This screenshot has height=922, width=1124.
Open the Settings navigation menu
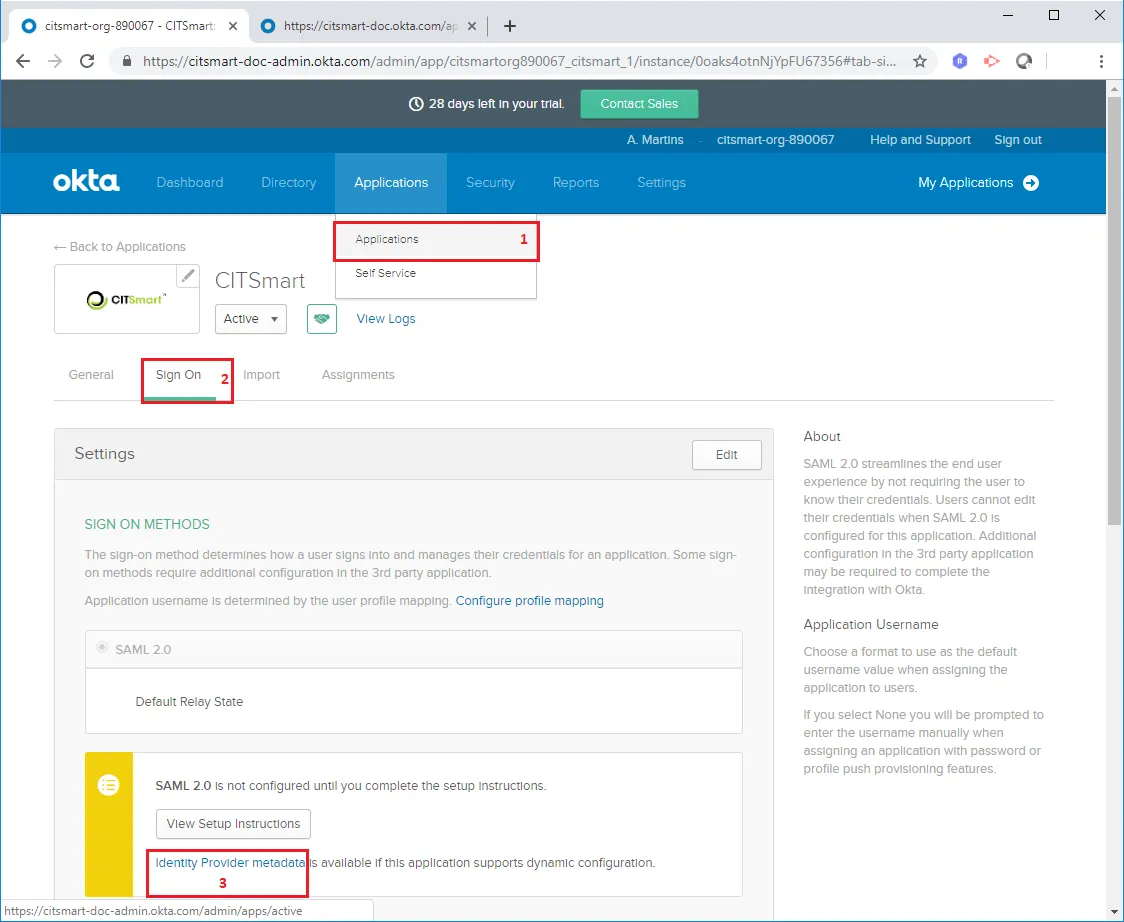662,183
